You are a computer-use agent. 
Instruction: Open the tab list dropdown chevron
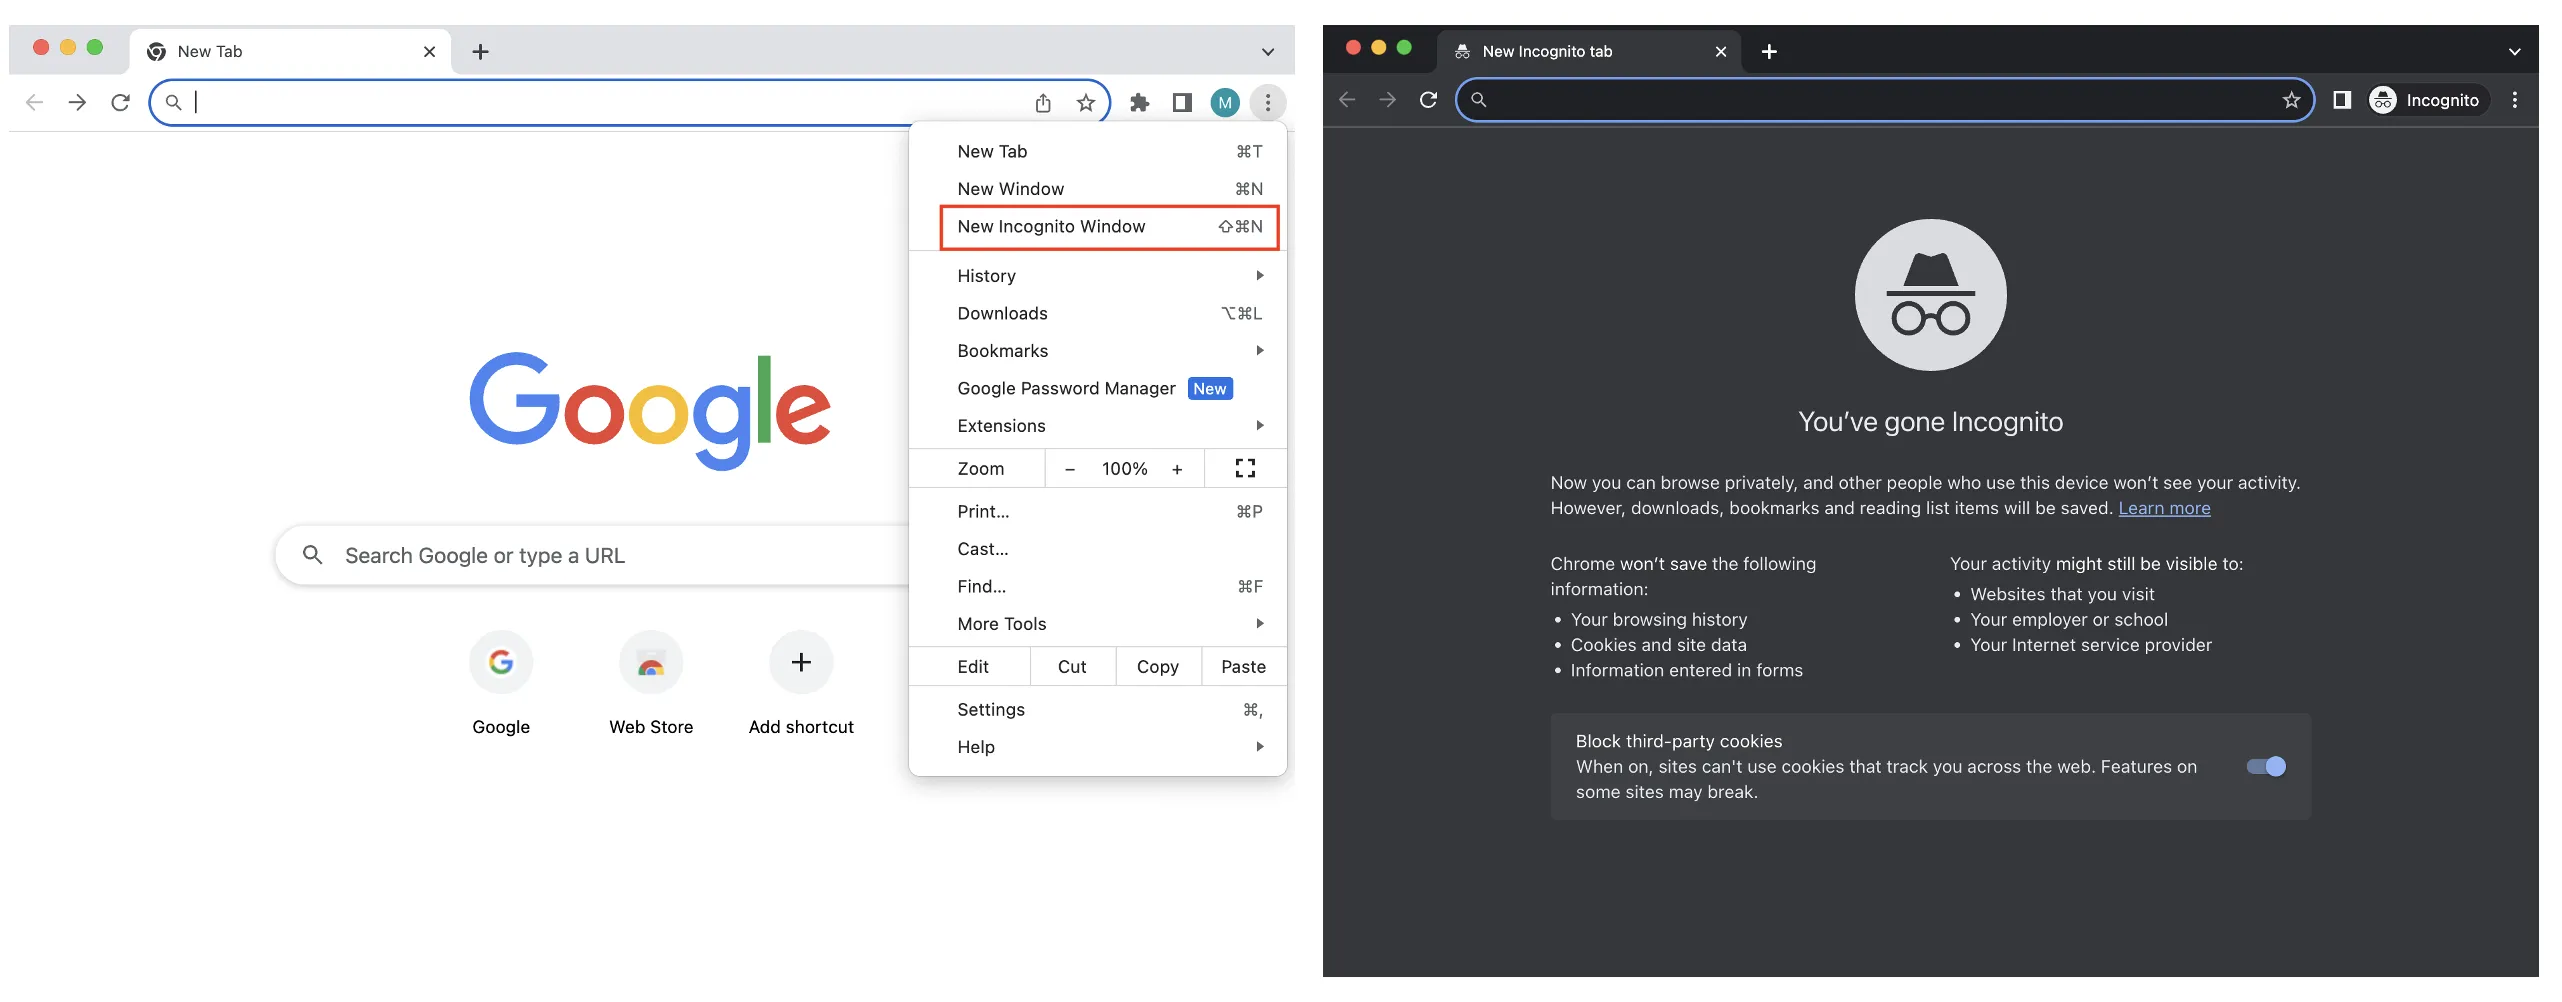tap(1266, 51)
